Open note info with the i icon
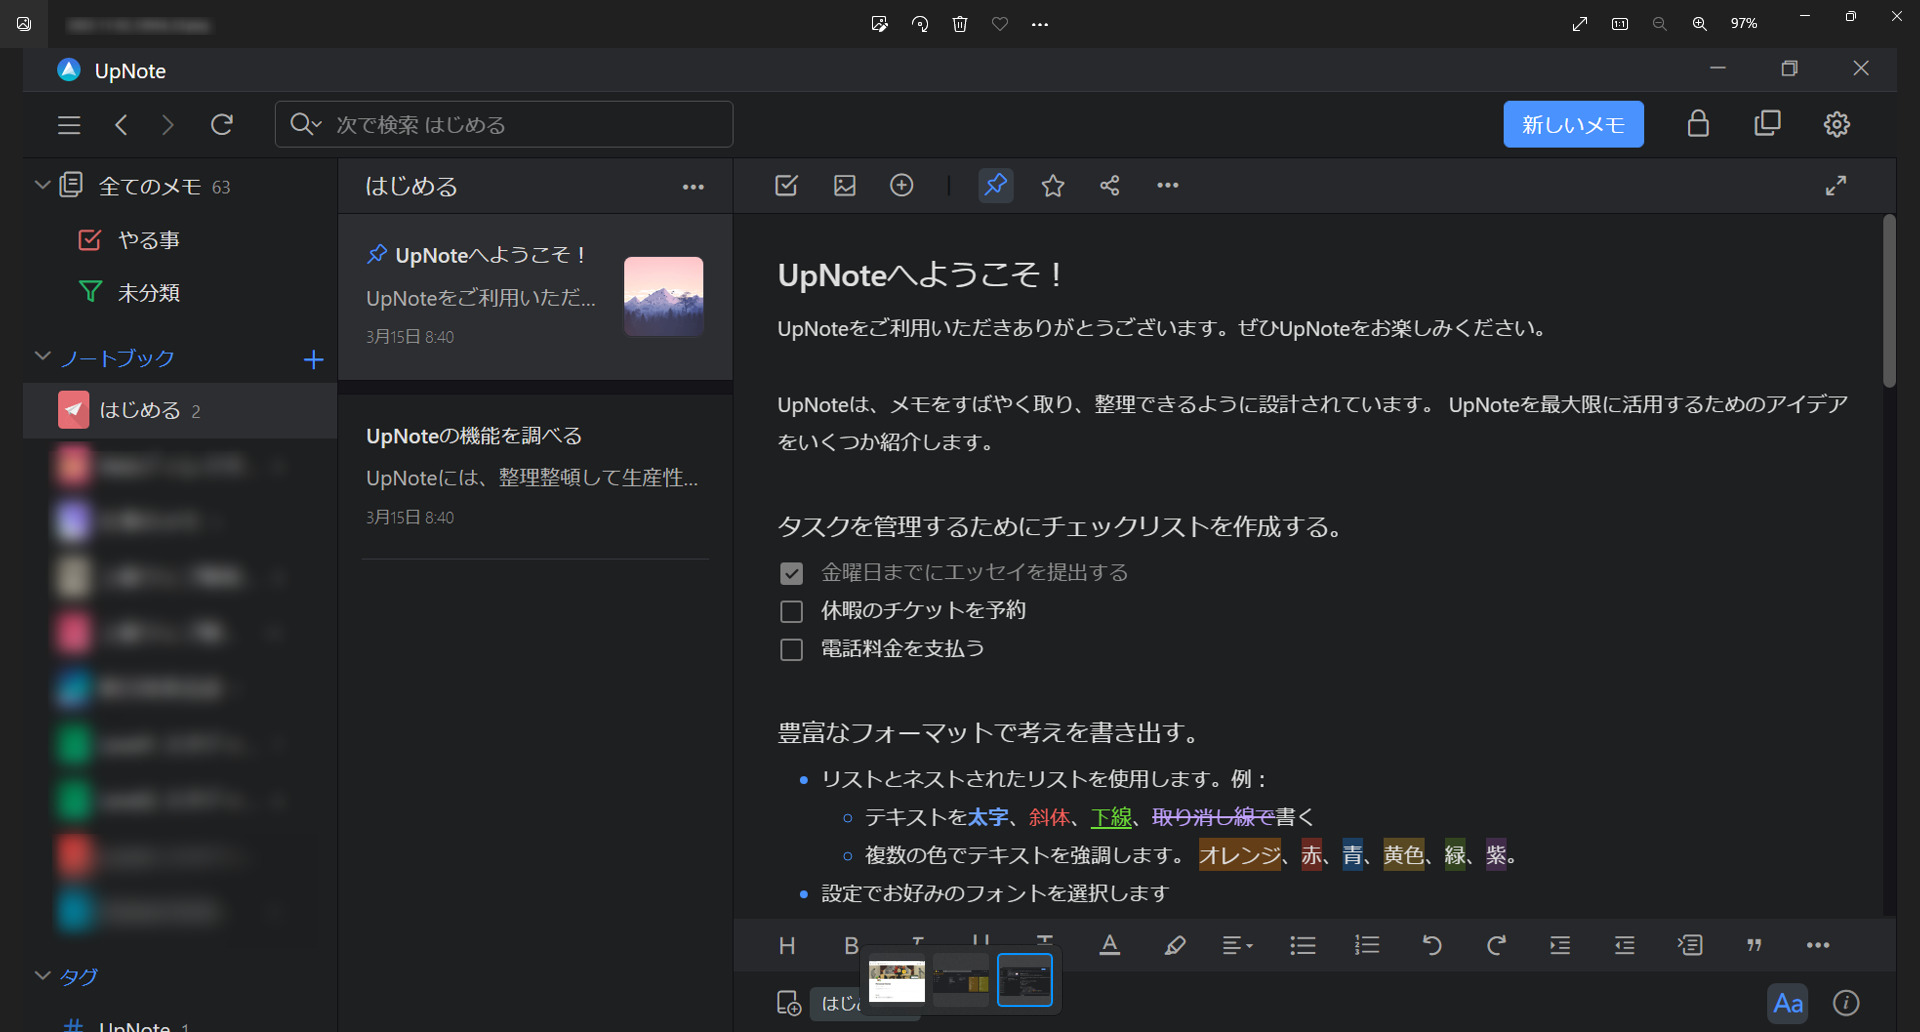The width and height of the screenshot is (1920, 1032). click(1846, 1003)
